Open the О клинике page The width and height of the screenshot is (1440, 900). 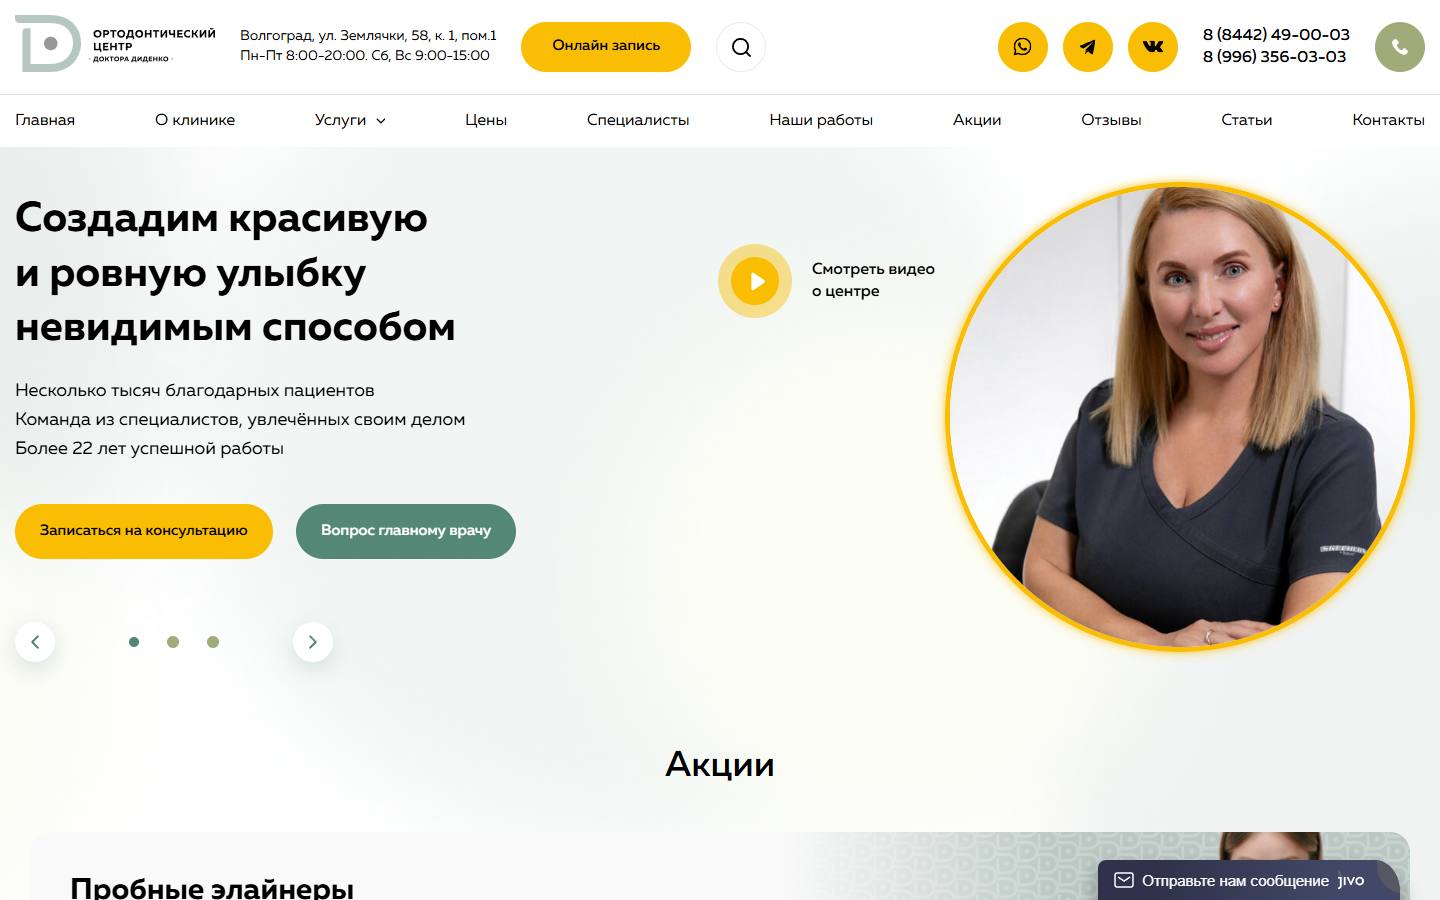[x=195, y=120]
